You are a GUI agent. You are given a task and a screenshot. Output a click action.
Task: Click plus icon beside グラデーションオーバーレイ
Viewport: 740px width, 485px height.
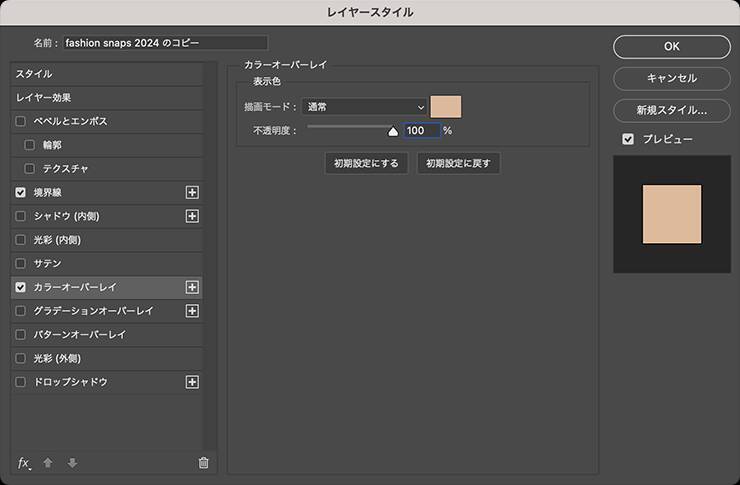point(193,311)
